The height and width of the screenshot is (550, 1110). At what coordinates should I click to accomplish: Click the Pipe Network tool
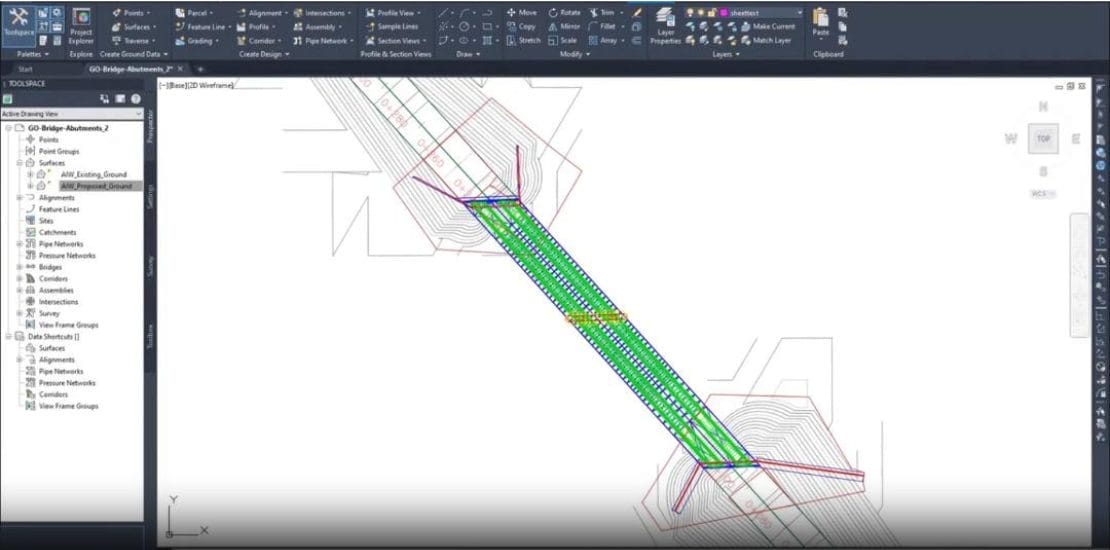coord(323,41)
